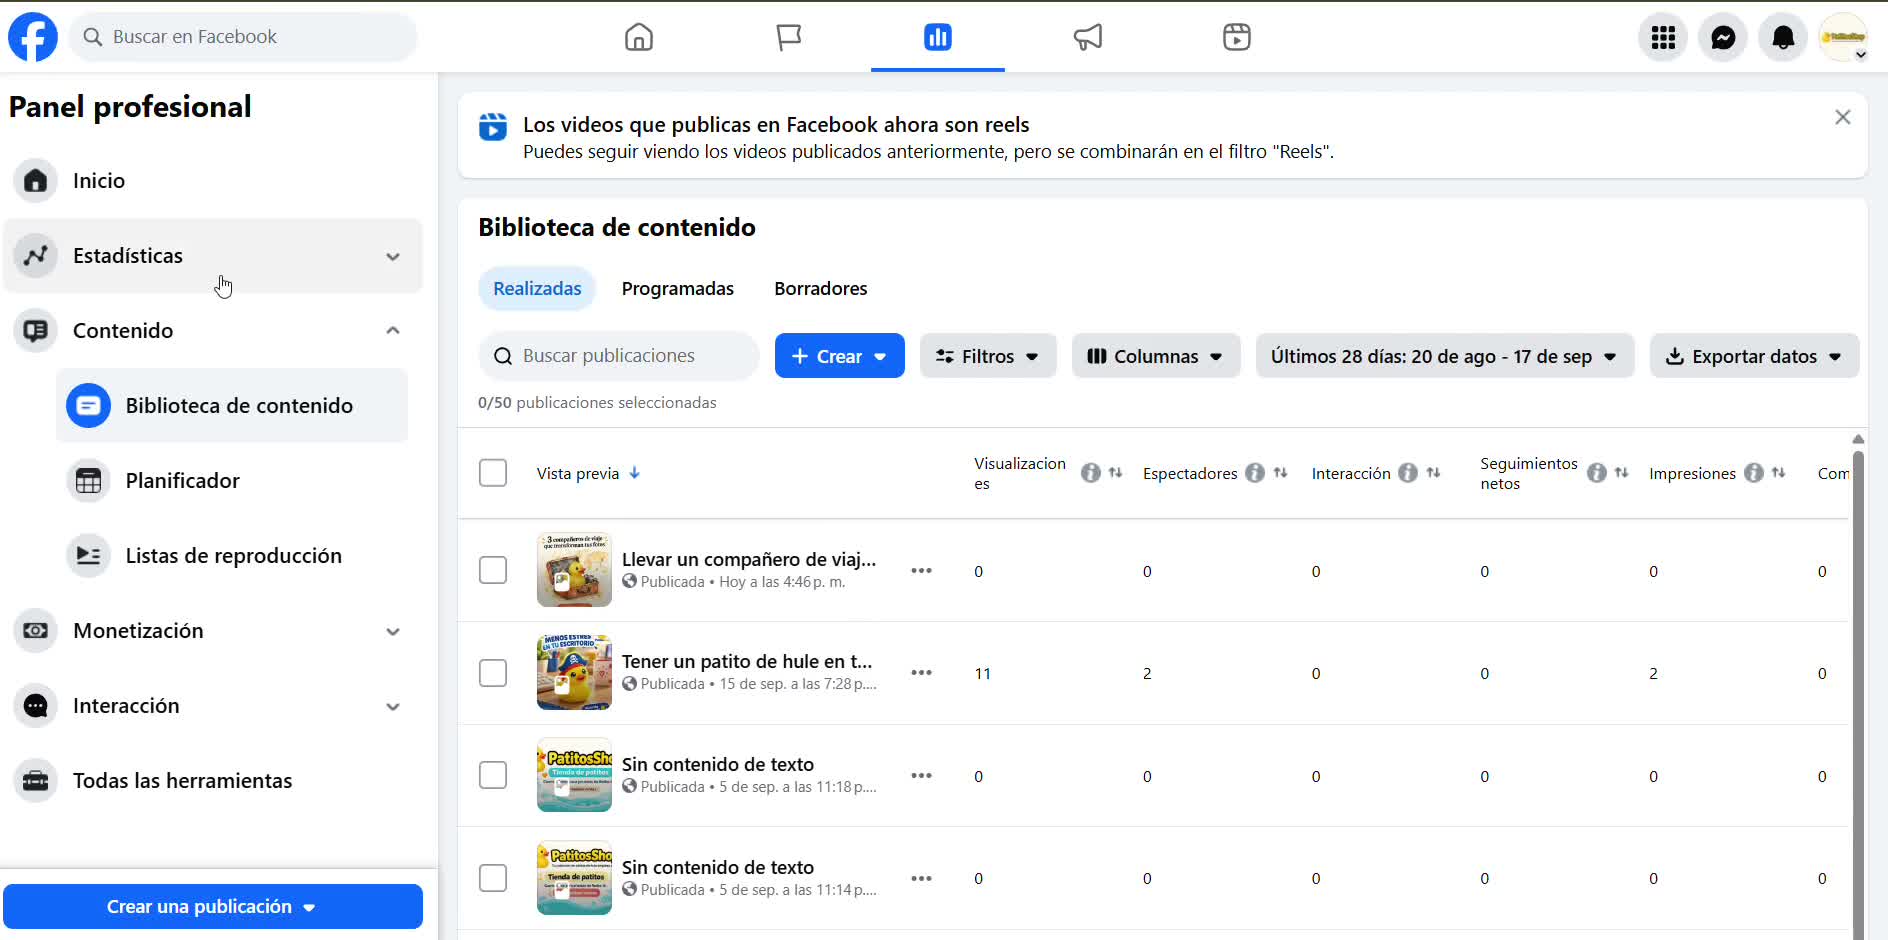Open Messenger chat icon

(x=1723, y=37)
